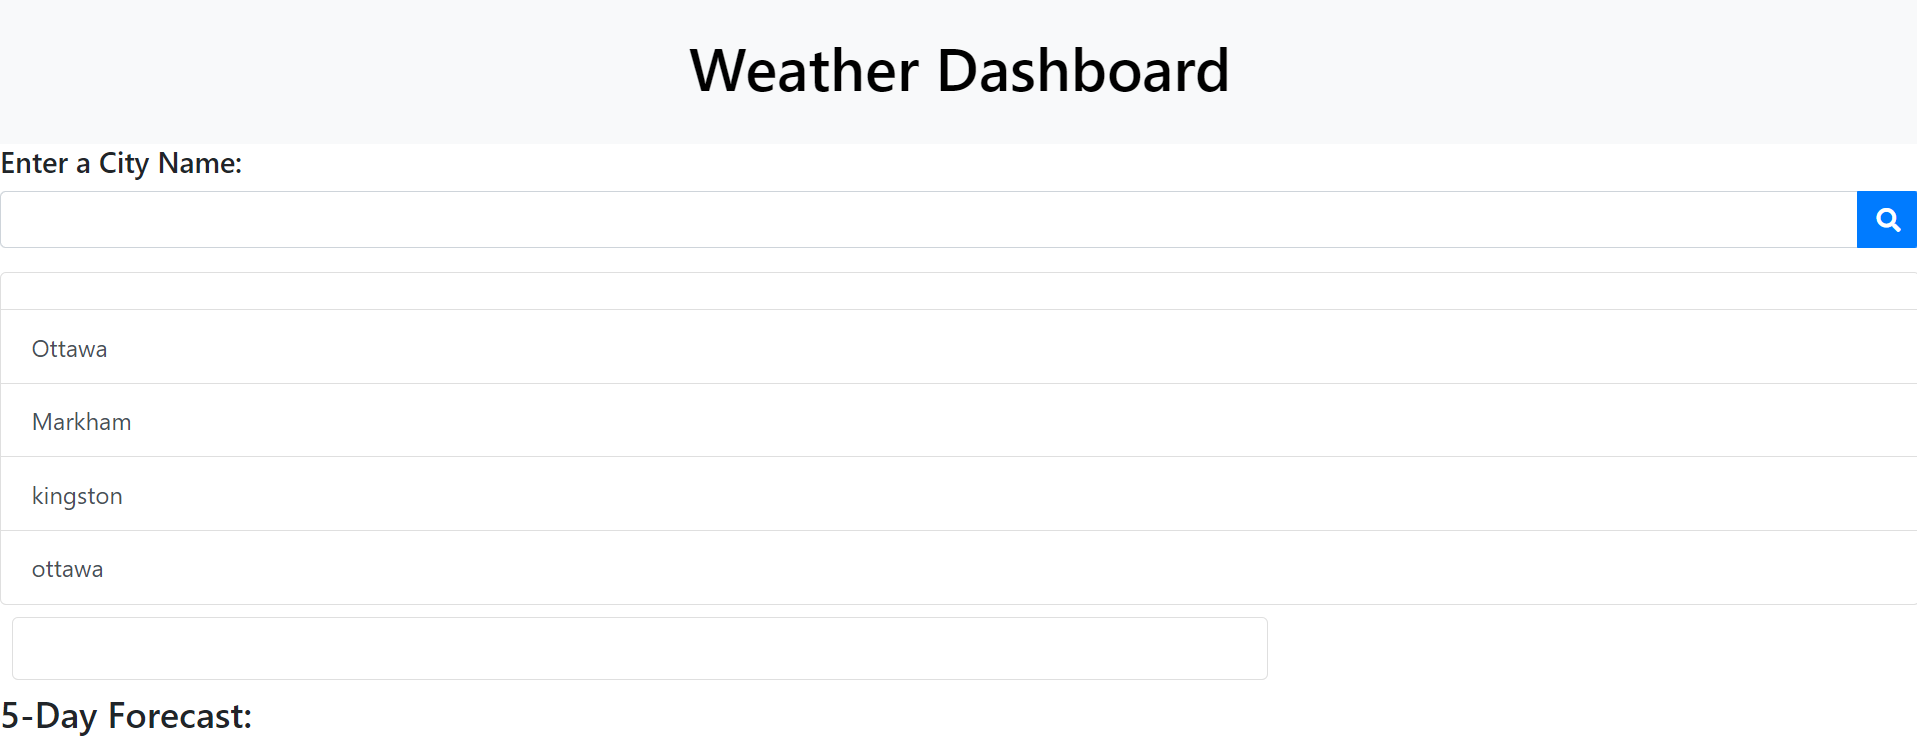
Task: Click the blue magnifying glass search icon
Action: click(x=1886, y=219)
